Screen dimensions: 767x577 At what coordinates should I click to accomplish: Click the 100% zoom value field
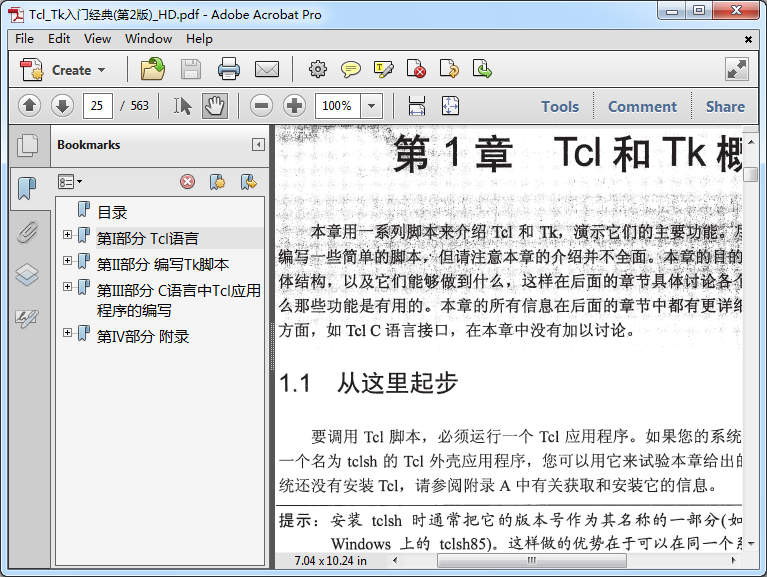pos(338,106)
